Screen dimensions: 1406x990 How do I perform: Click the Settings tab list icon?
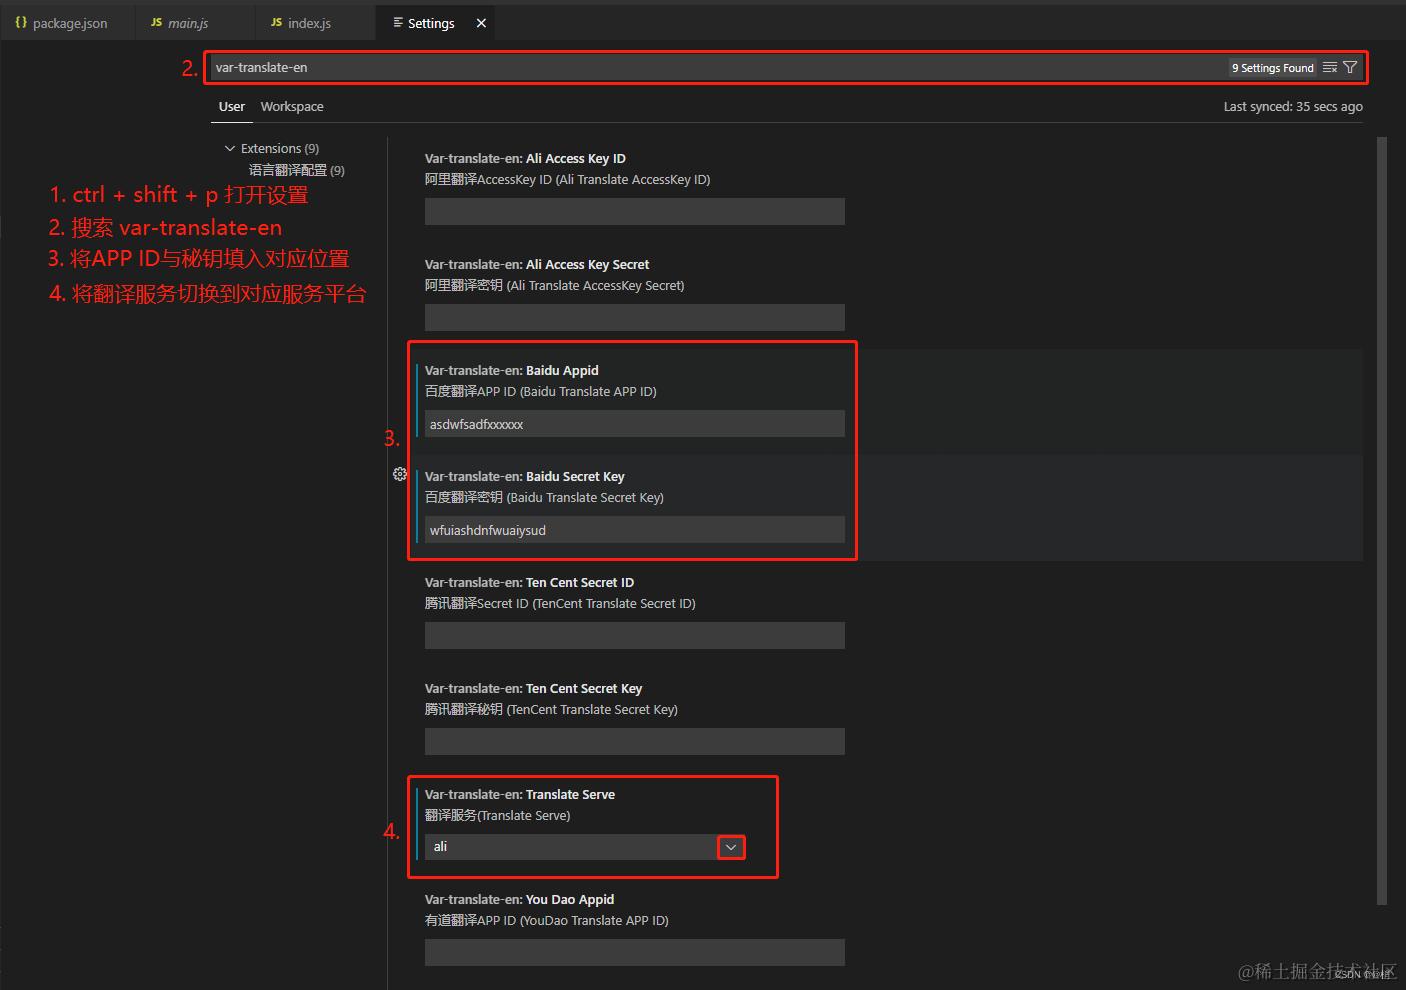[398, 22]
